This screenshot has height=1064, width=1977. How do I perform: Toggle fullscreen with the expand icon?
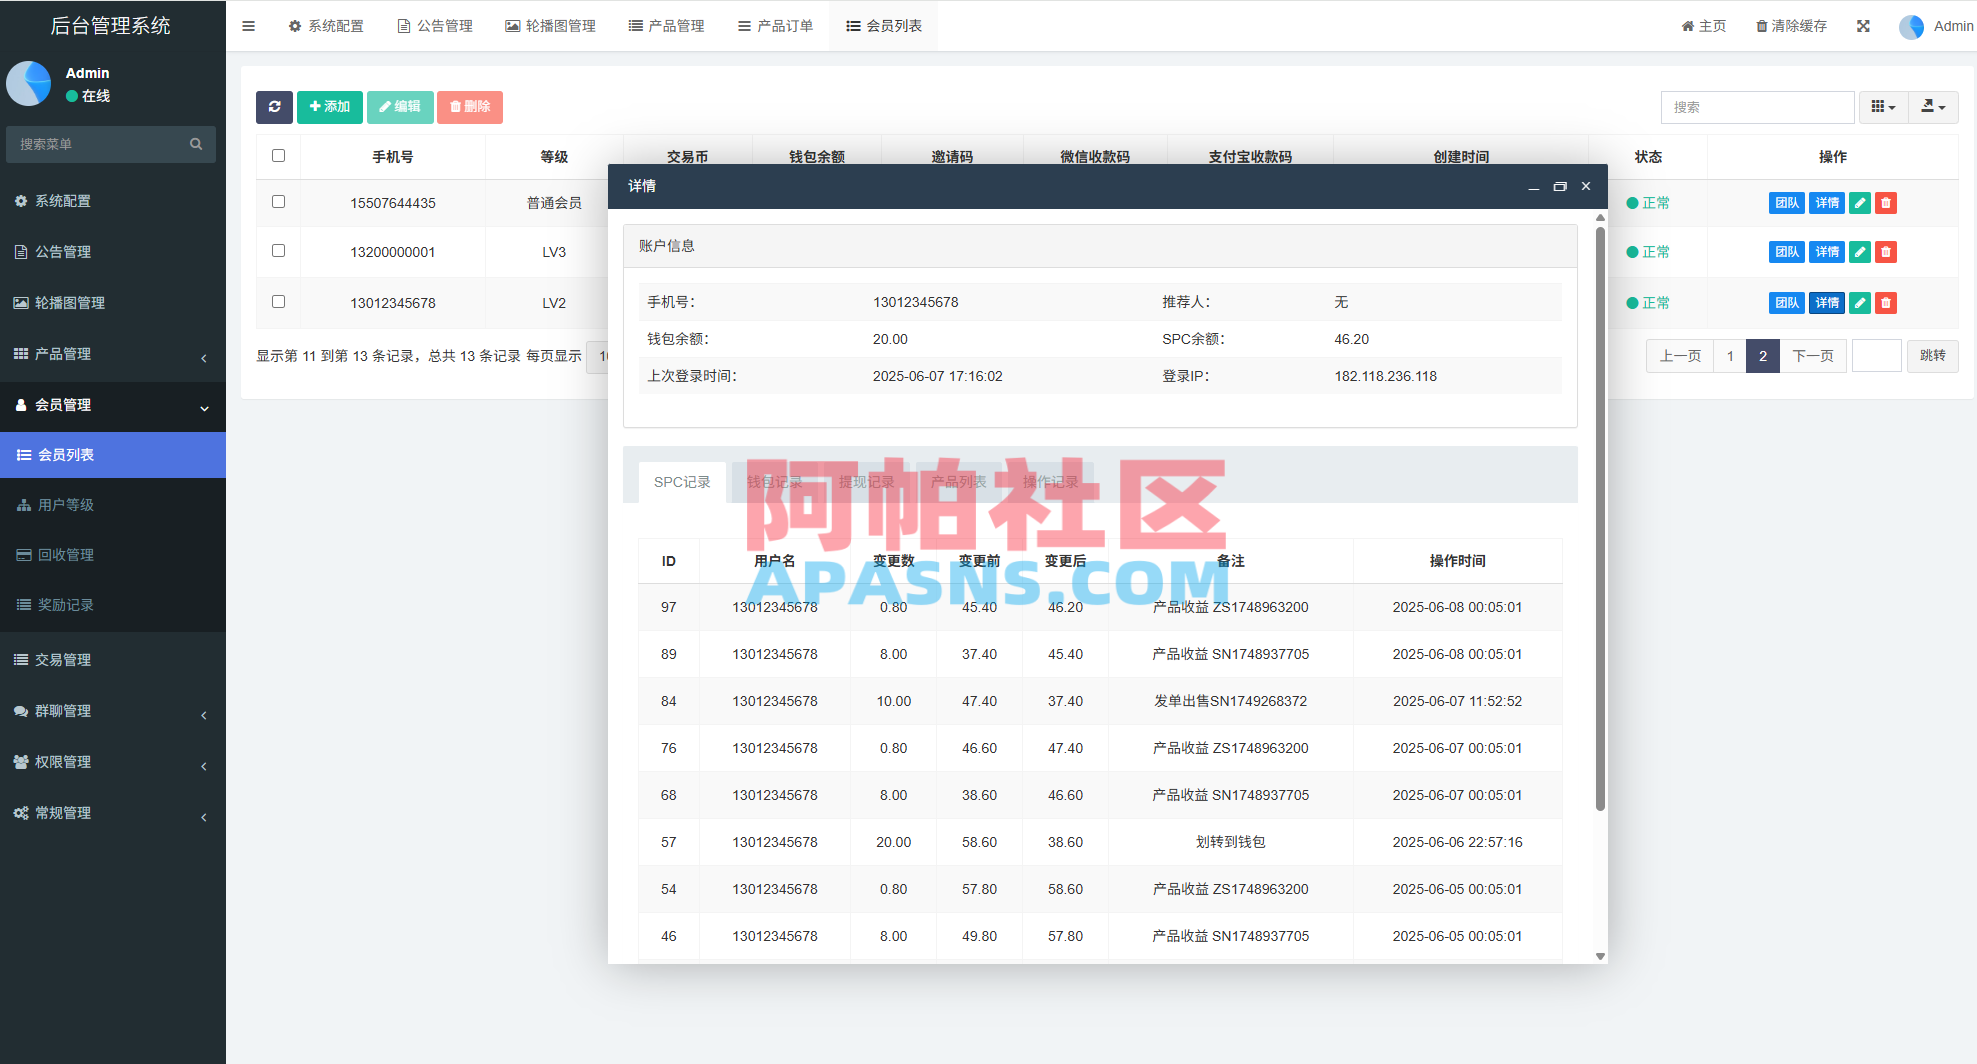click(1863, 26)
